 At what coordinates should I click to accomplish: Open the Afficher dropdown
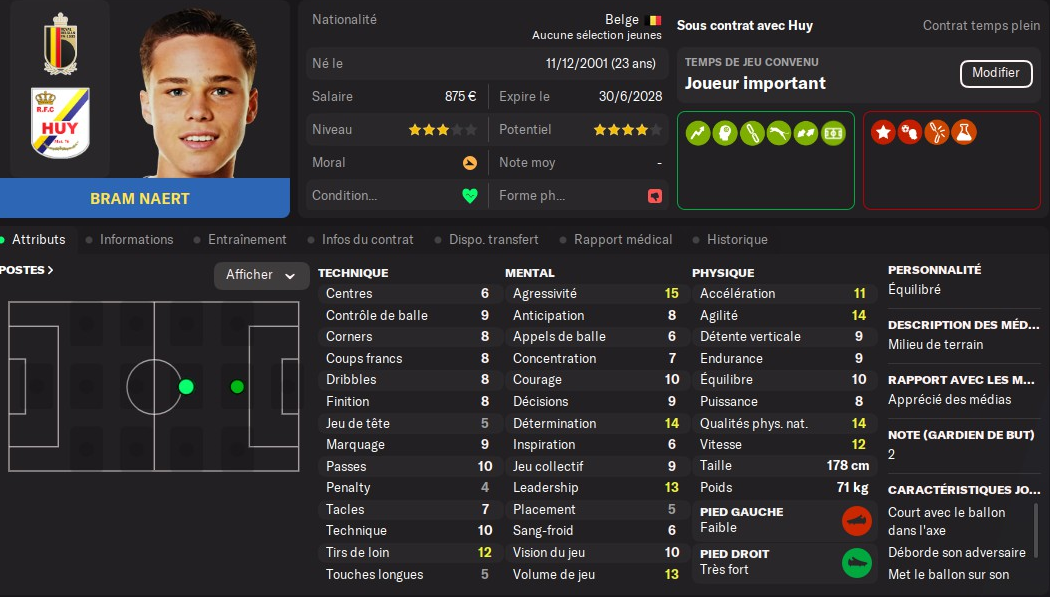coord(262,275)
